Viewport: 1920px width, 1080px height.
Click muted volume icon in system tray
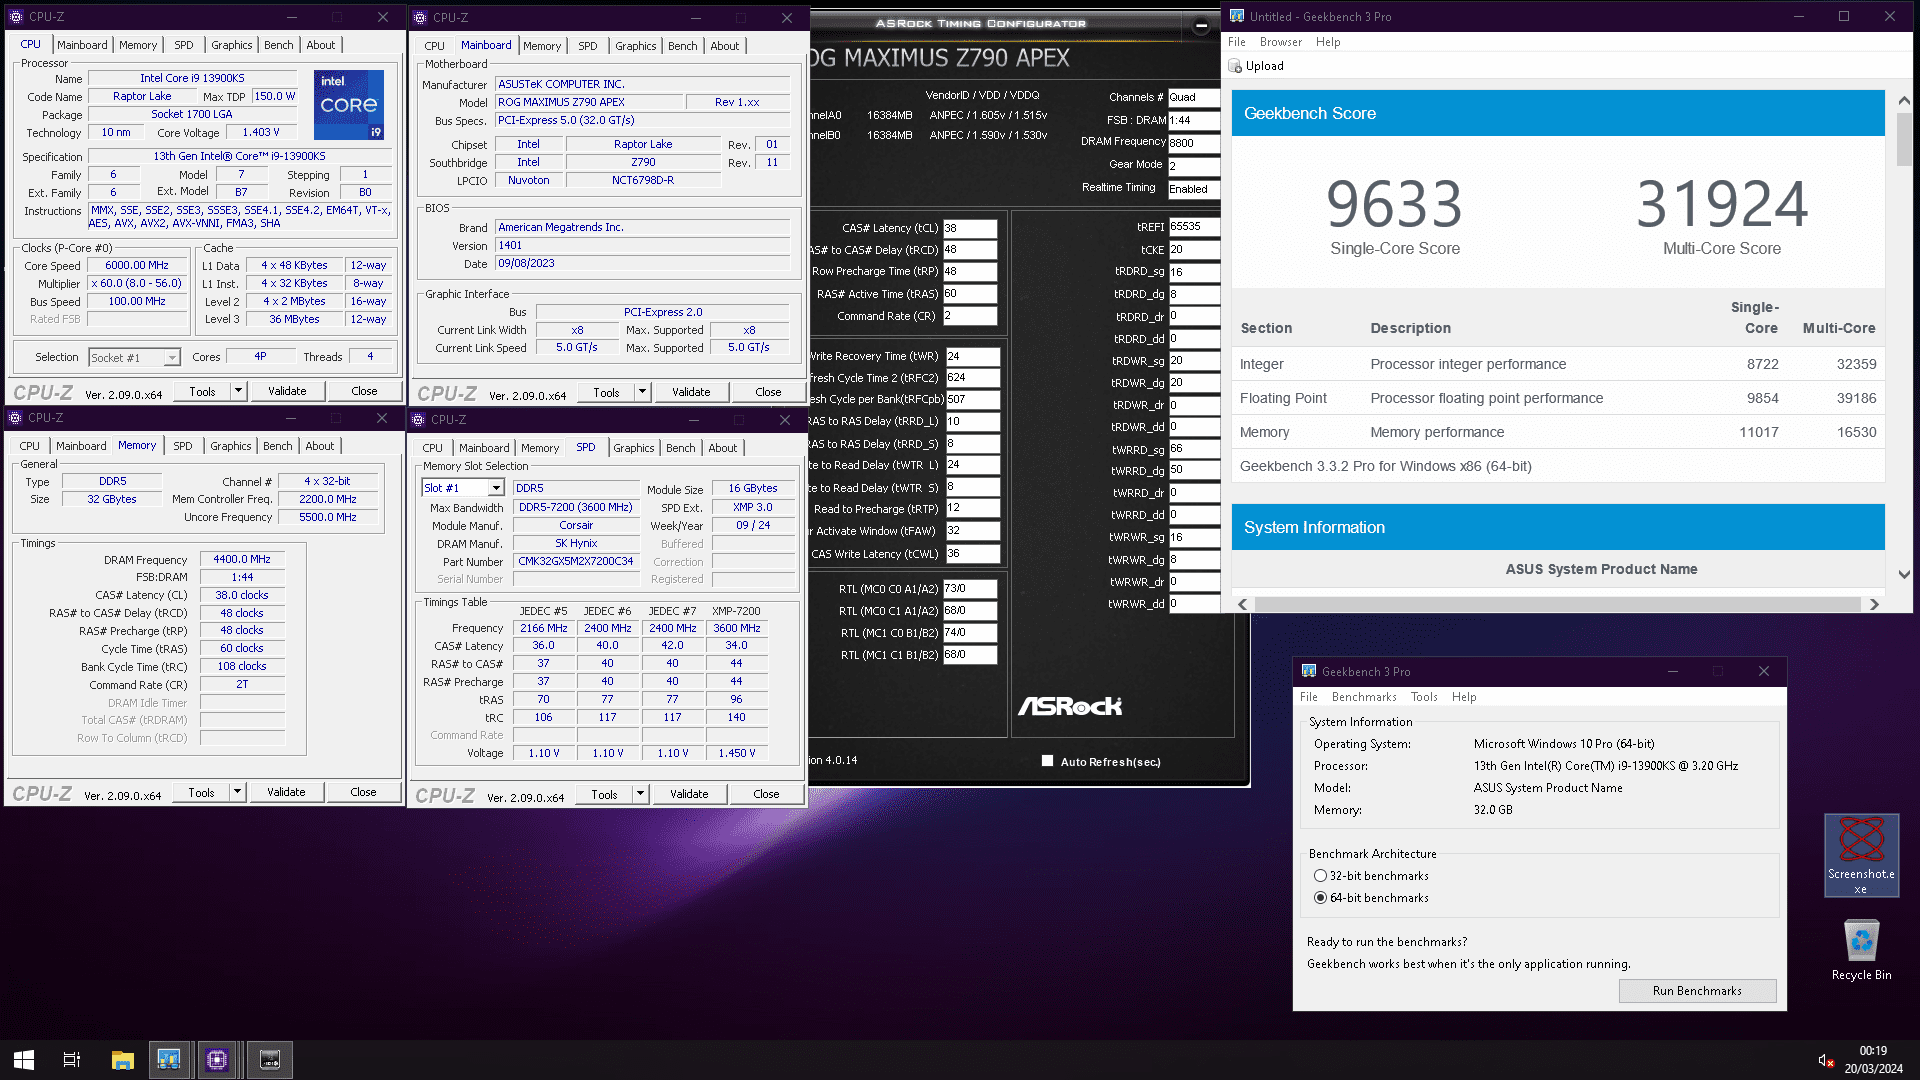[1825, 1060]
